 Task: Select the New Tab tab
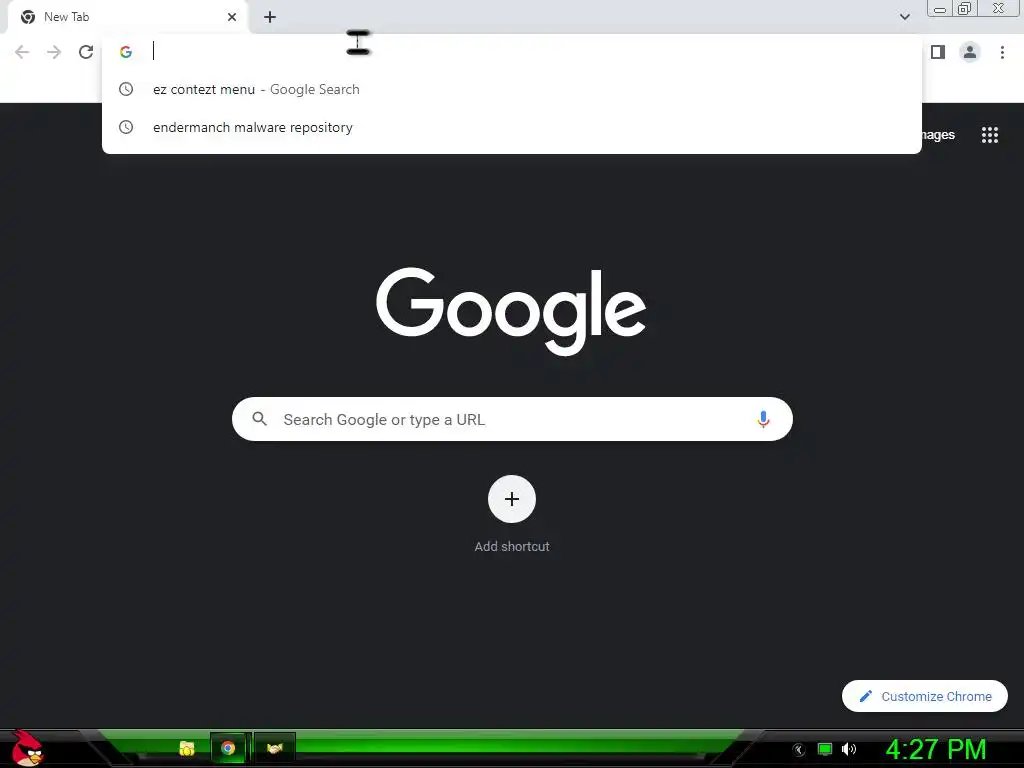coord(128,17)
